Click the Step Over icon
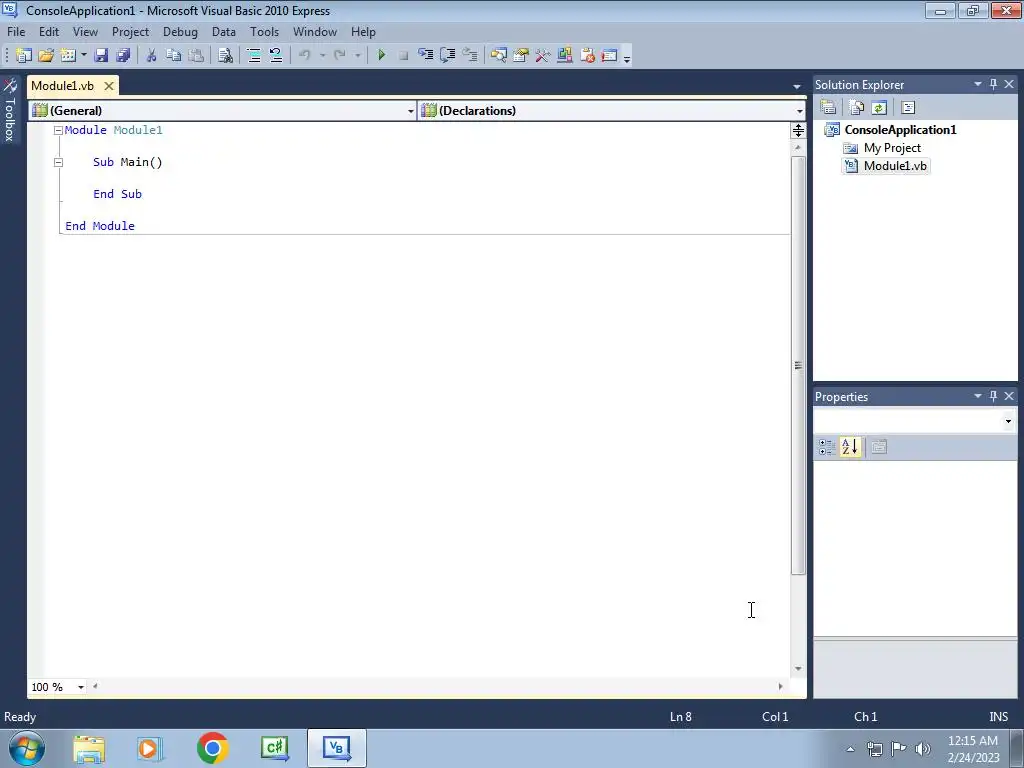1024x768 pixels. [x=448, y=56]
